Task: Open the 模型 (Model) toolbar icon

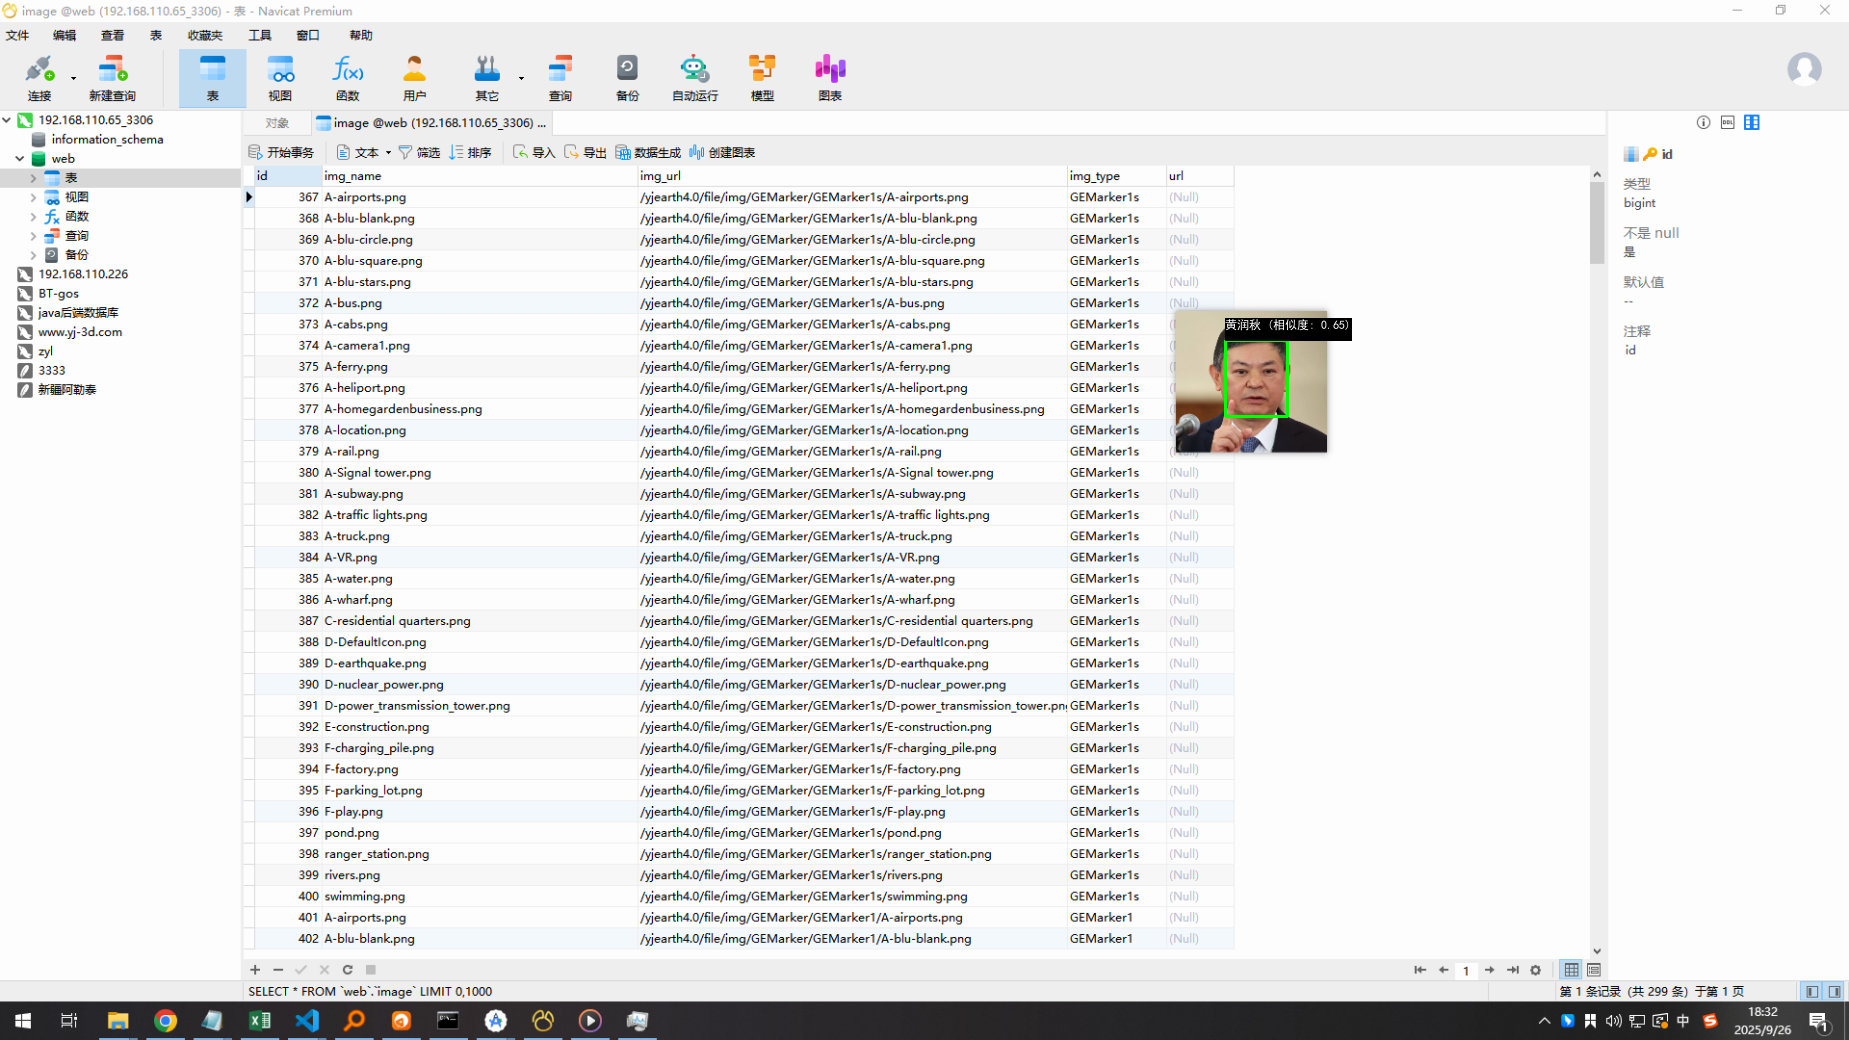Action: (762, 78)
